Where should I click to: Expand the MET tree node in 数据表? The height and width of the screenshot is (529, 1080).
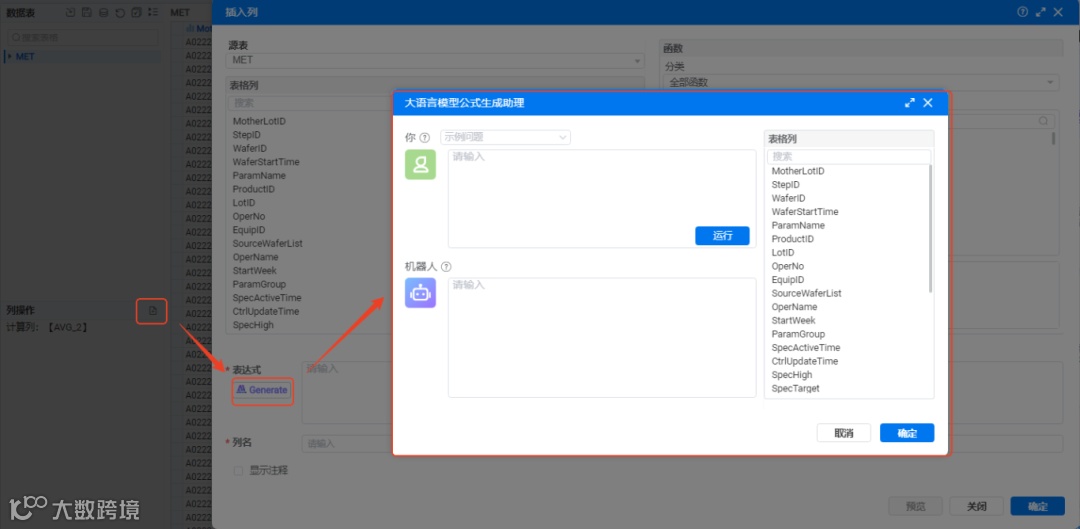click(x=10, y=56)
